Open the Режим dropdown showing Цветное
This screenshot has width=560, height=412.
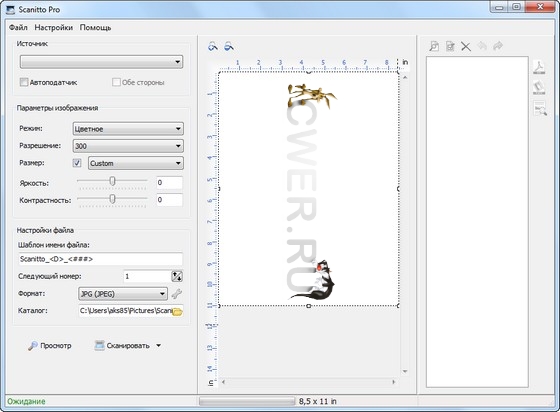[x=128, y=129]
